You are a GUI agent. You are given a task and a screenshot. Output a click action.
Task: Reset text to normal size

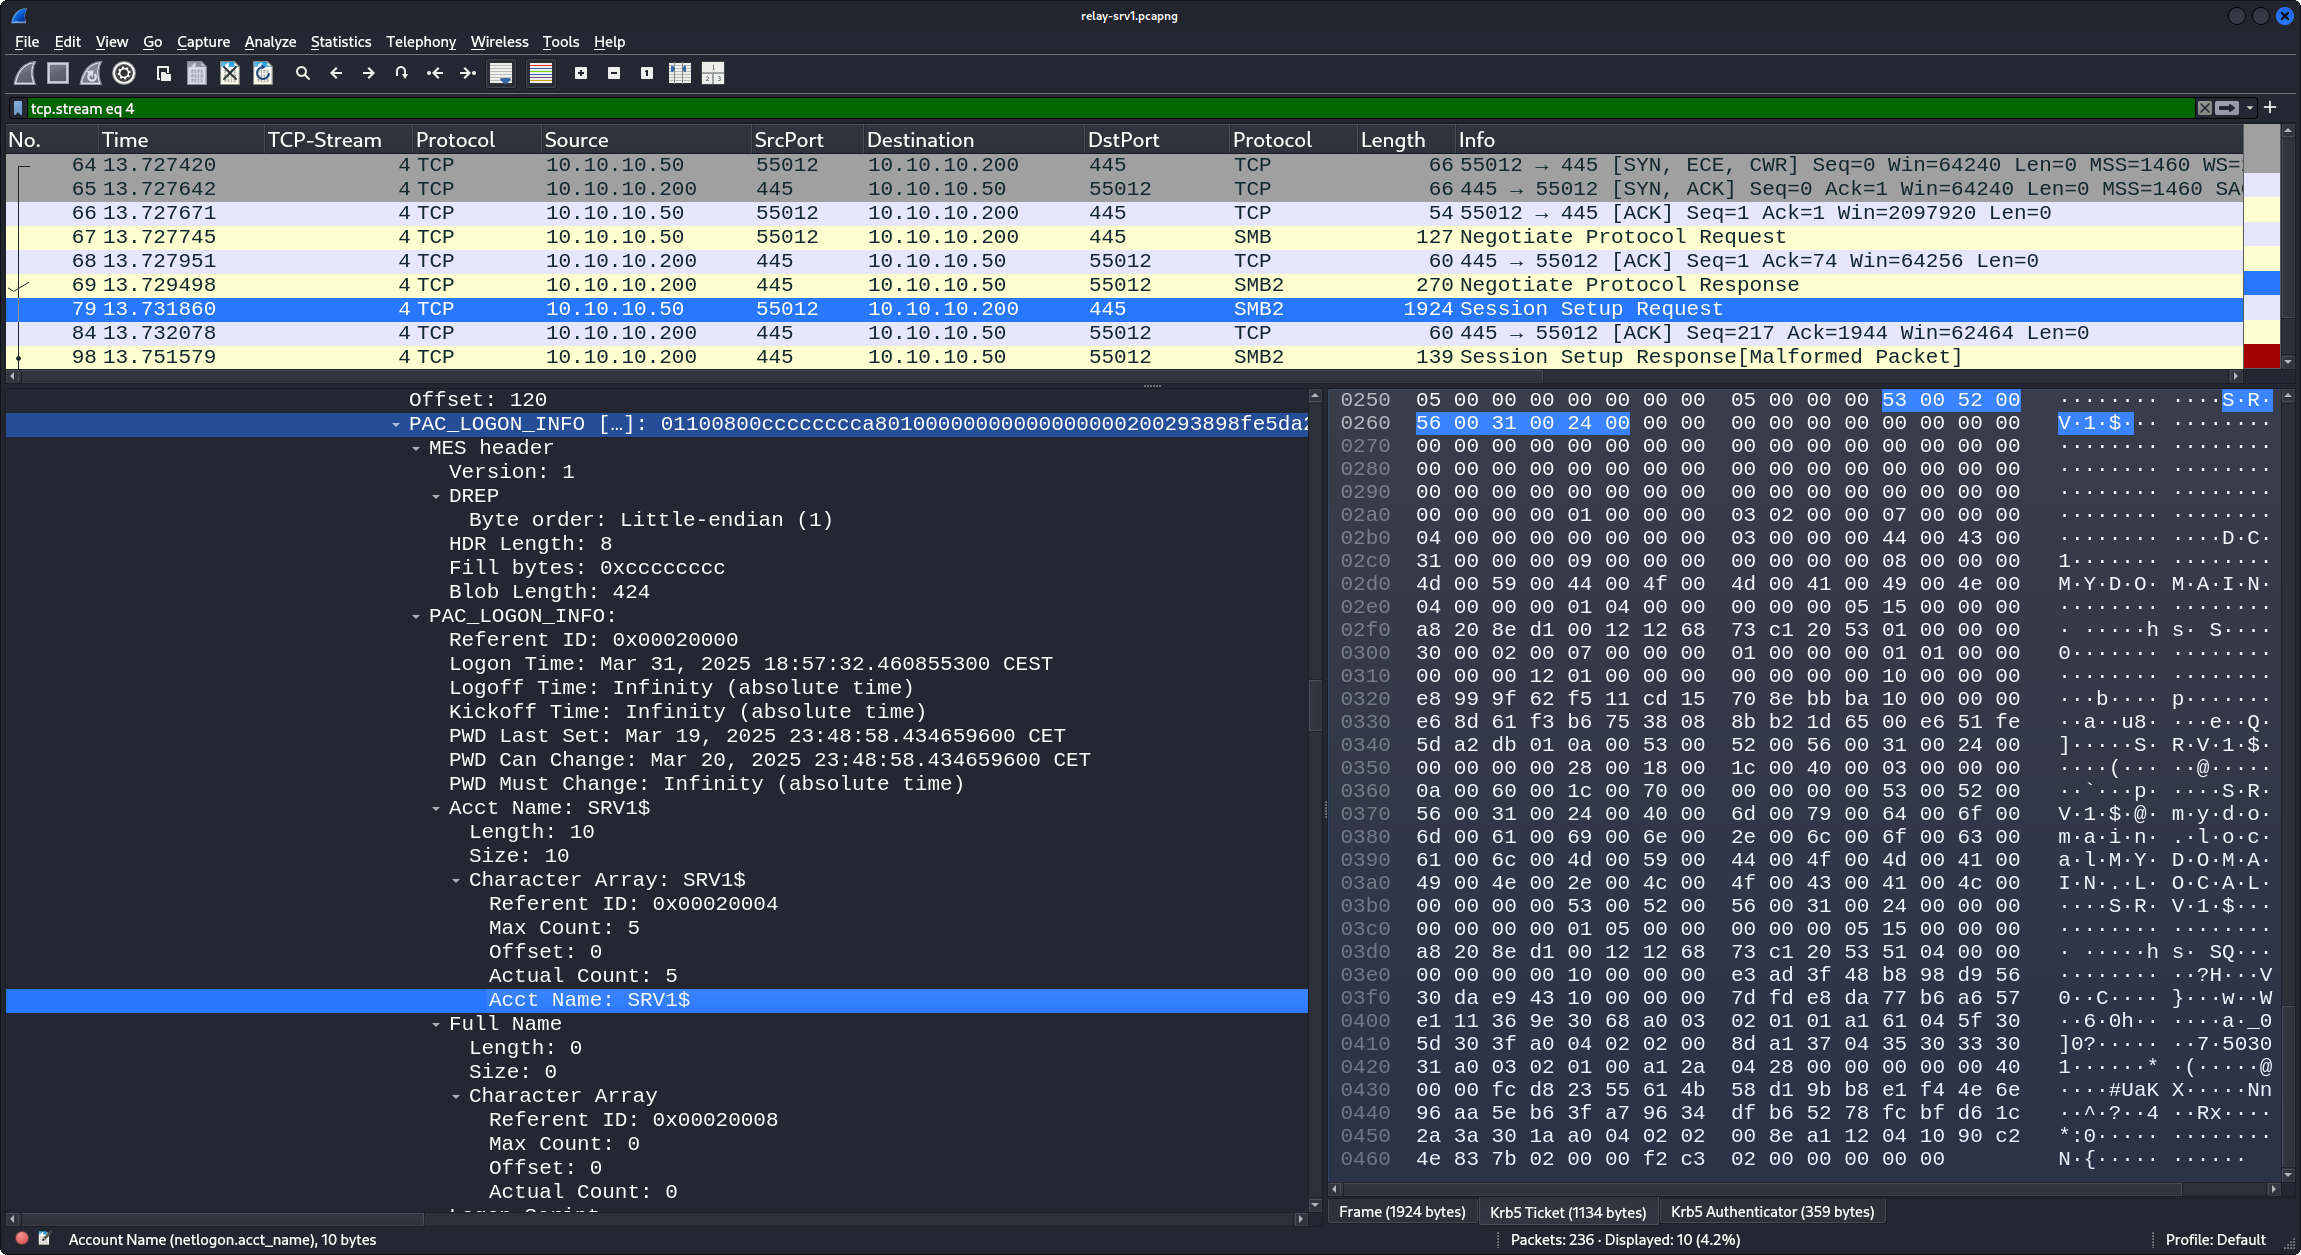pyautogui.click(x=647, y=73)
